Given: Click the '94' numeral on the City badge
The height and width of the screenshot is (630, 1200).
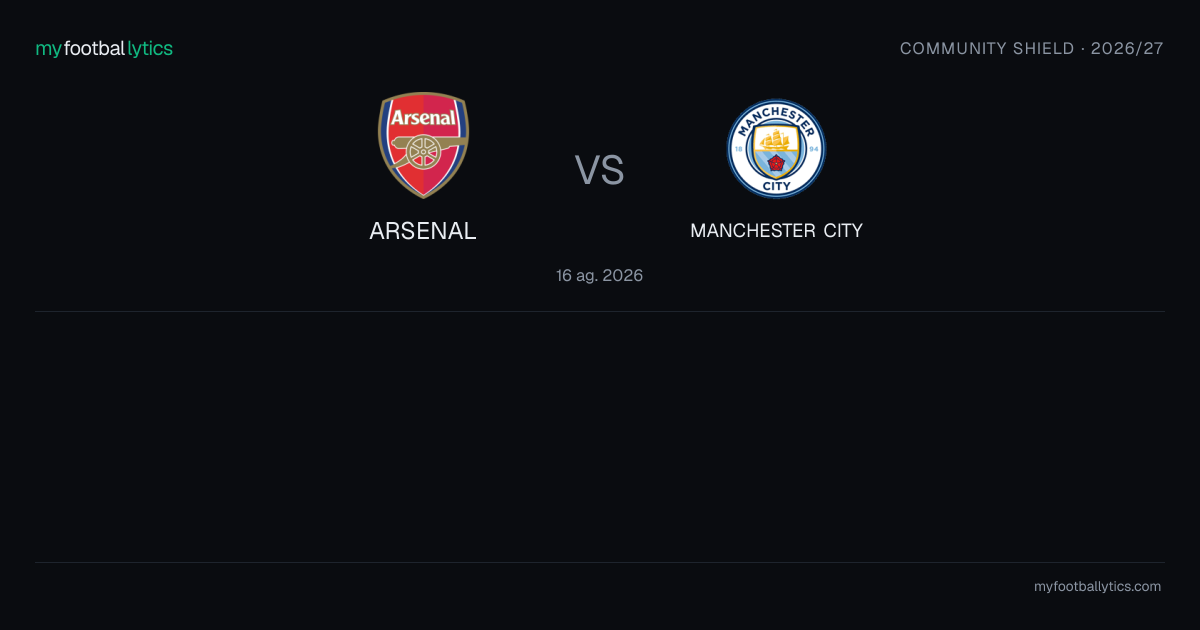Looking at the screenshot, I should tap(814, 149).
